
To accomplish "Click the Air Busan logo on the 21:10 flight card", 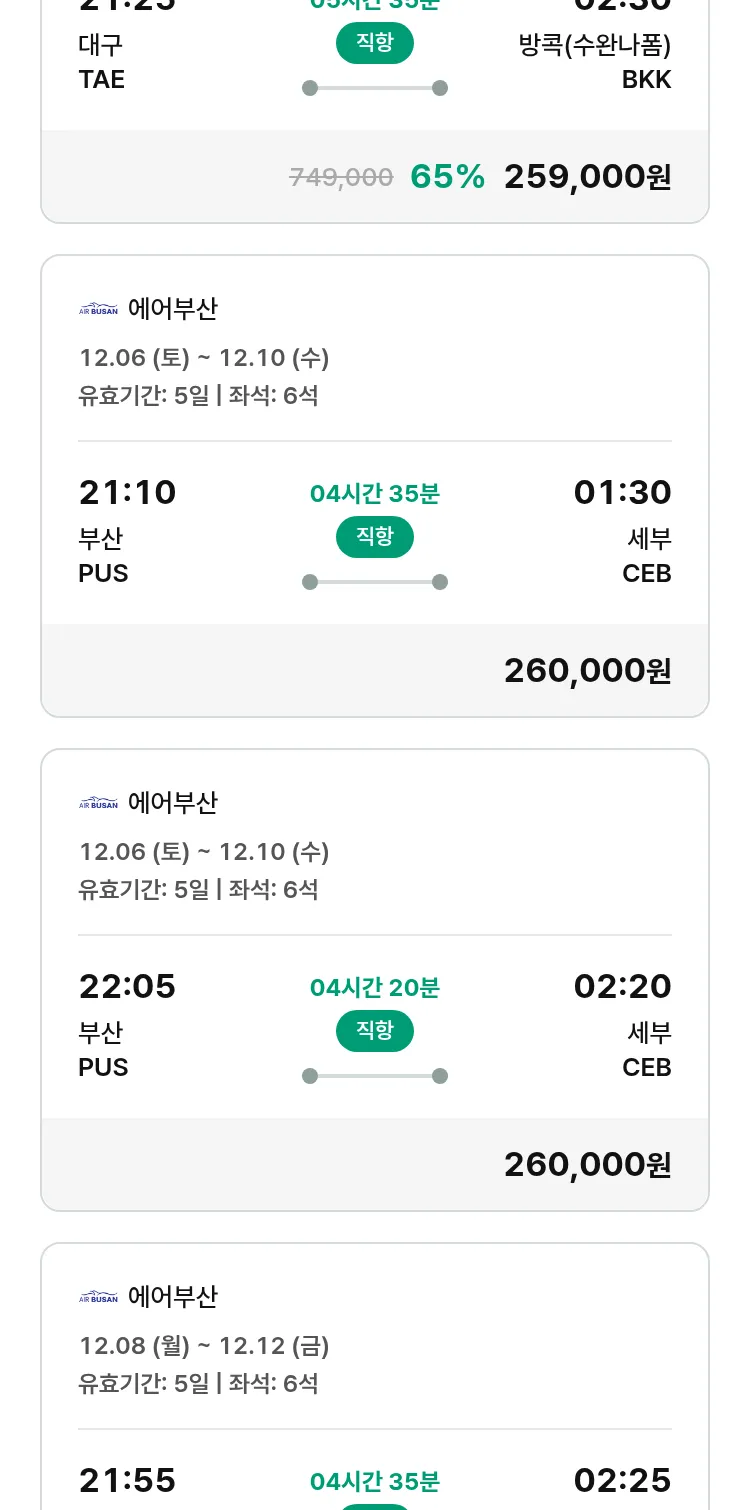I will 98,309.
